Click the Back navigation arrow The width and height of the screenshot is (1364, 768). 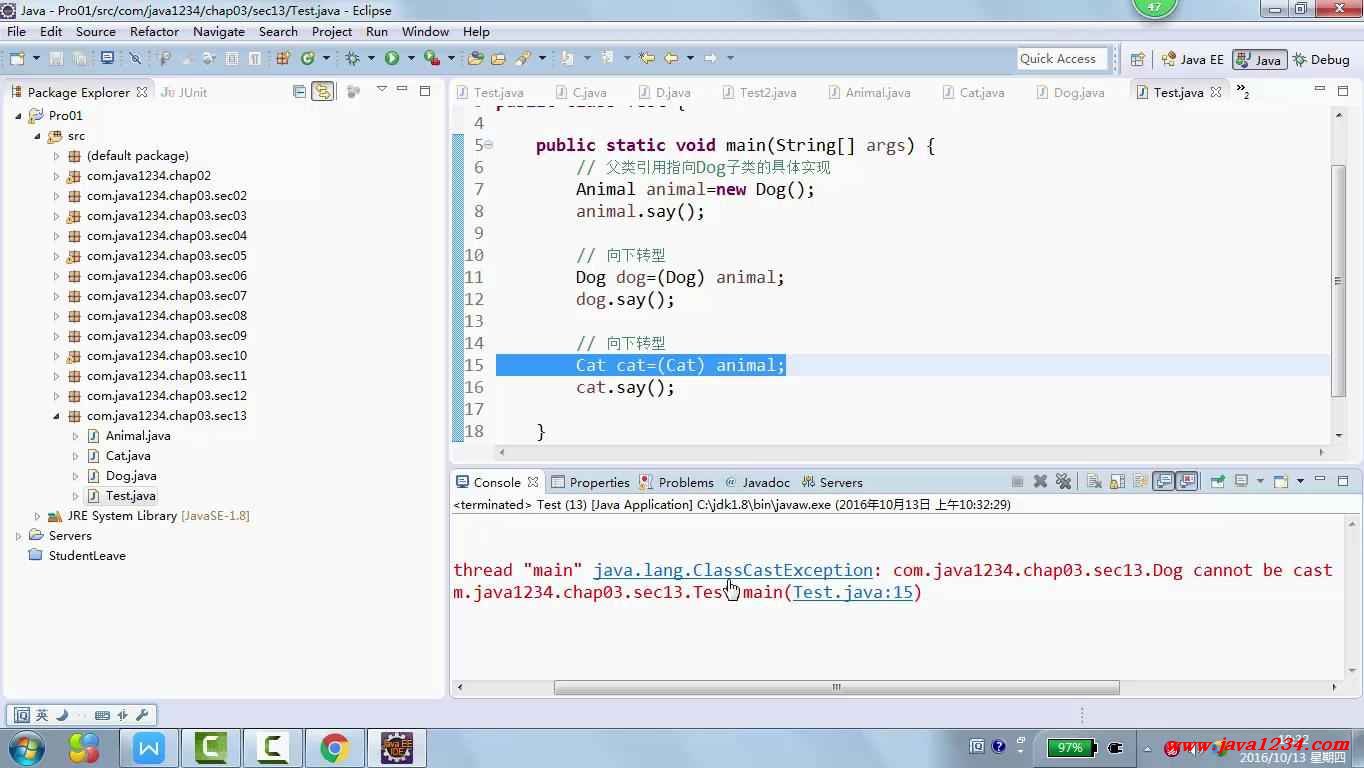[671, 58]
